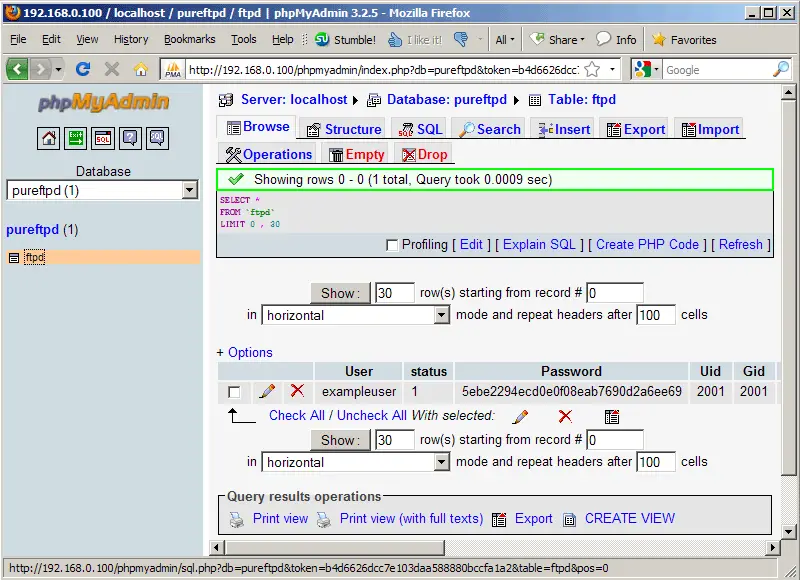Open the history dropdown next to Forward
This screenshot has height=580, width=800.
tap(58, 68)
